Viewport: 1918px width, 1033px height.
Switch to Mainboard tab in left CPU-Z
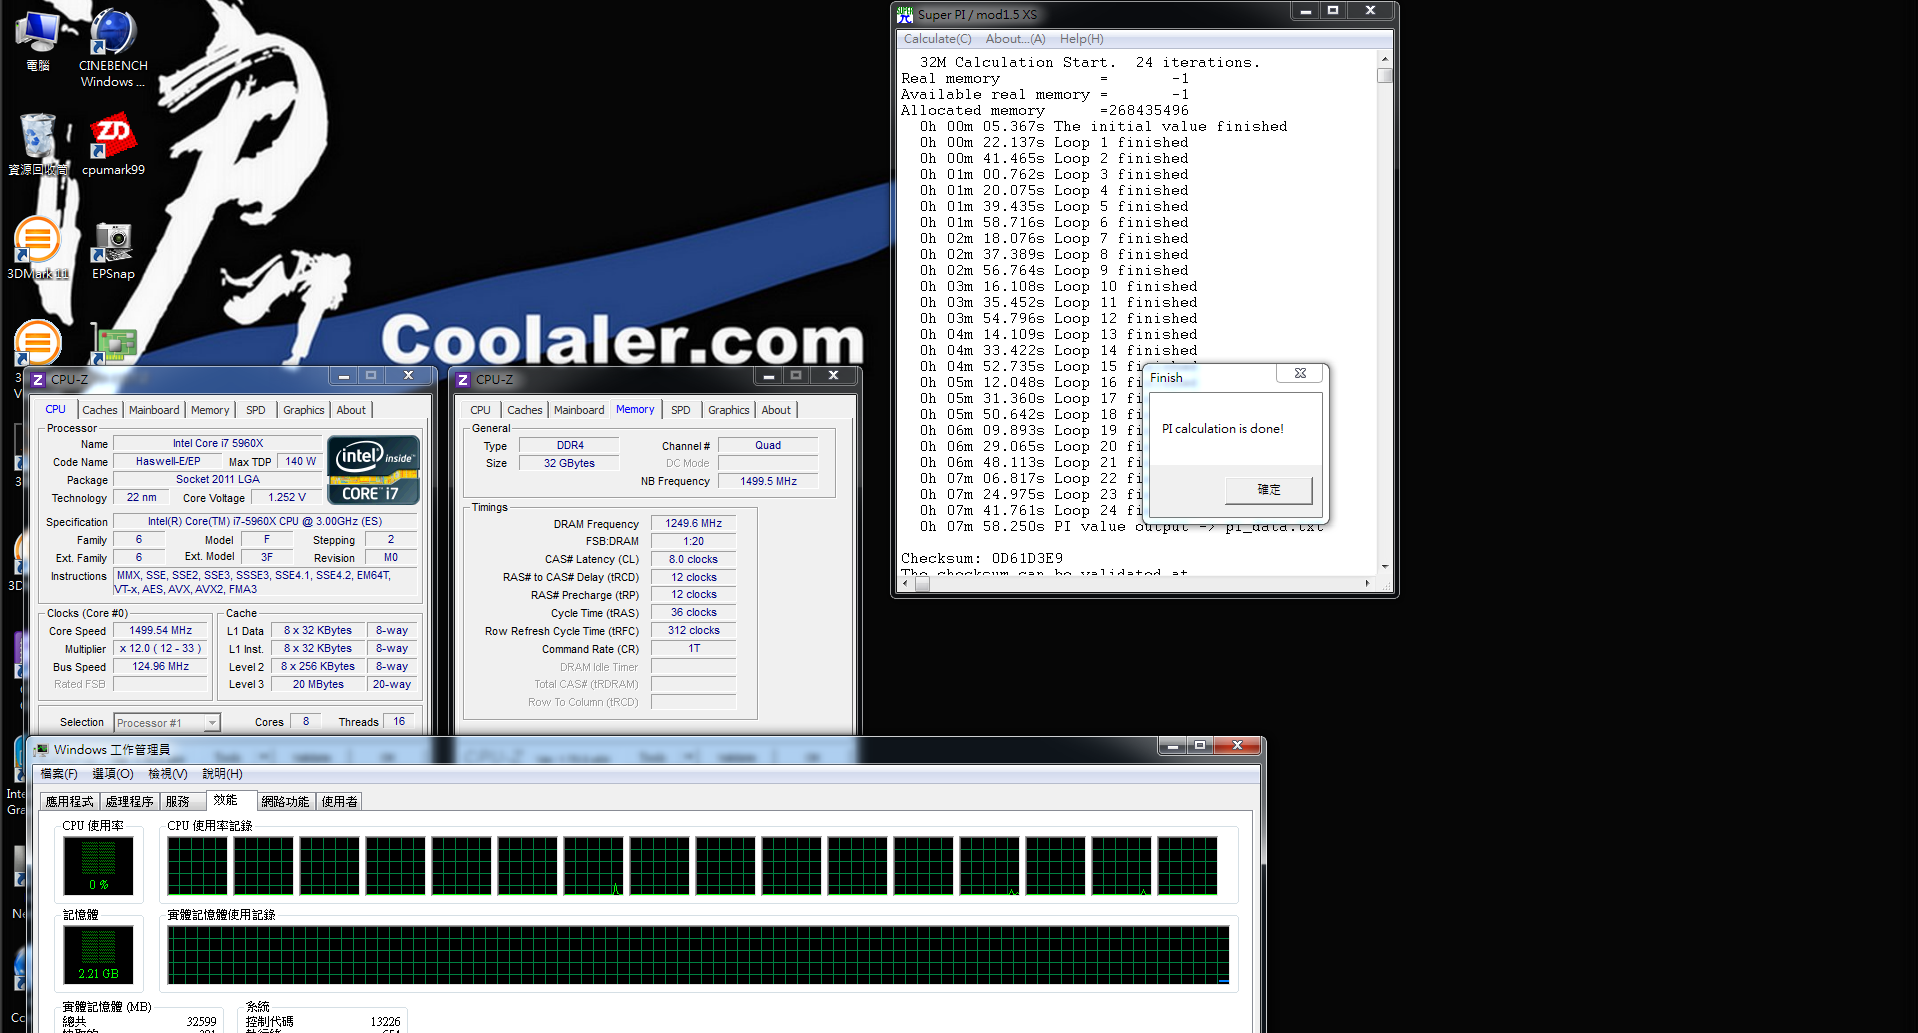(x=154, y=410)
